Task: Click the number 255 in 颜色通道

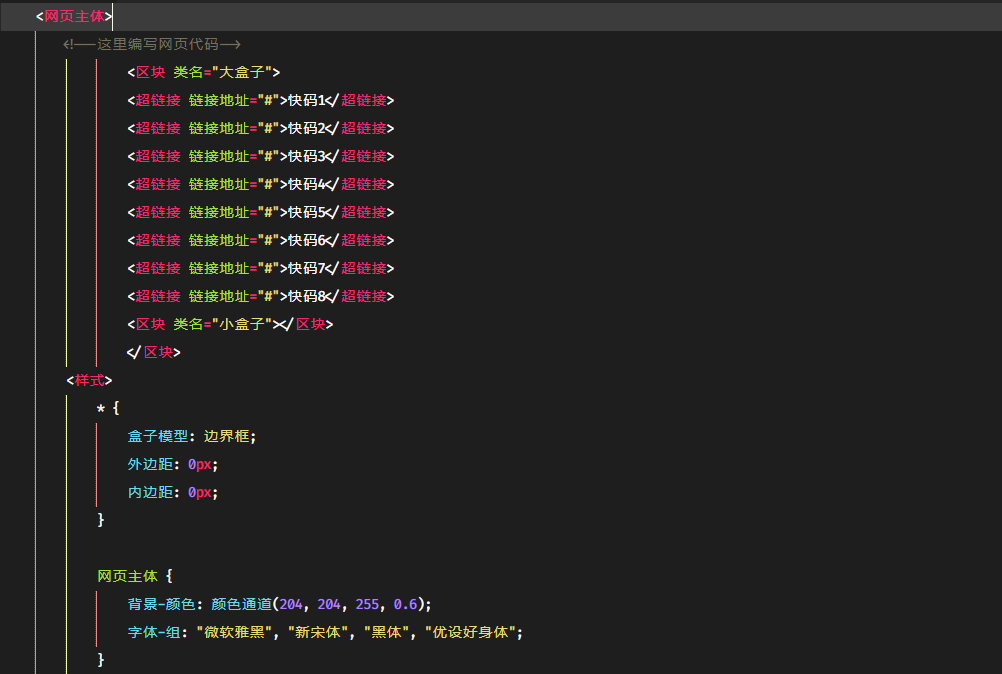Action: (367, 604)
